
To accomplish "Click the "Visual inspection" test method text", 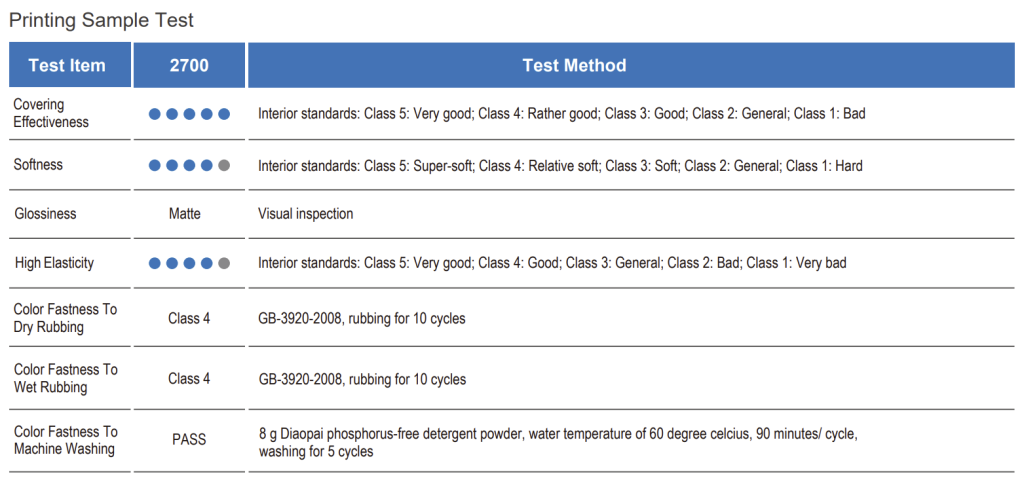I will tap(305, 214).
